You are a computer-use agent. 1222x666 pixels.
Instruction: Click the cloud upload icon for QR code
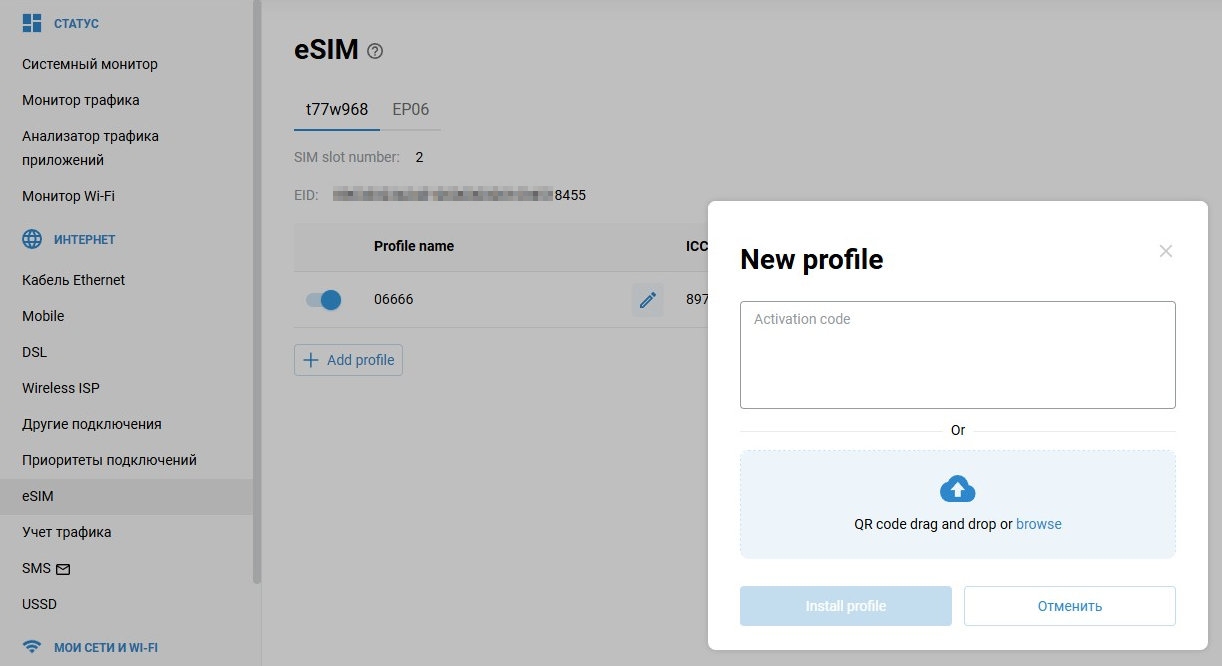click(x=957, y=489)
